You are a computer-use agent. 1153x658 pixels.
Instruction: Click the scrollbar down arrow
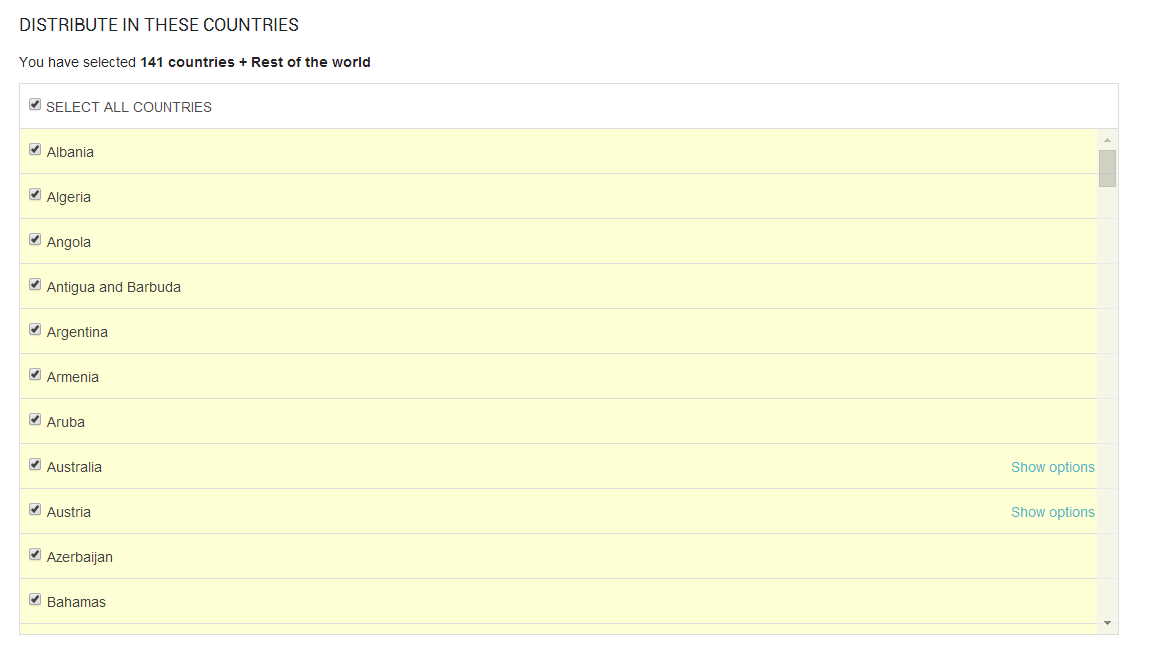[x=1107, y=623]
